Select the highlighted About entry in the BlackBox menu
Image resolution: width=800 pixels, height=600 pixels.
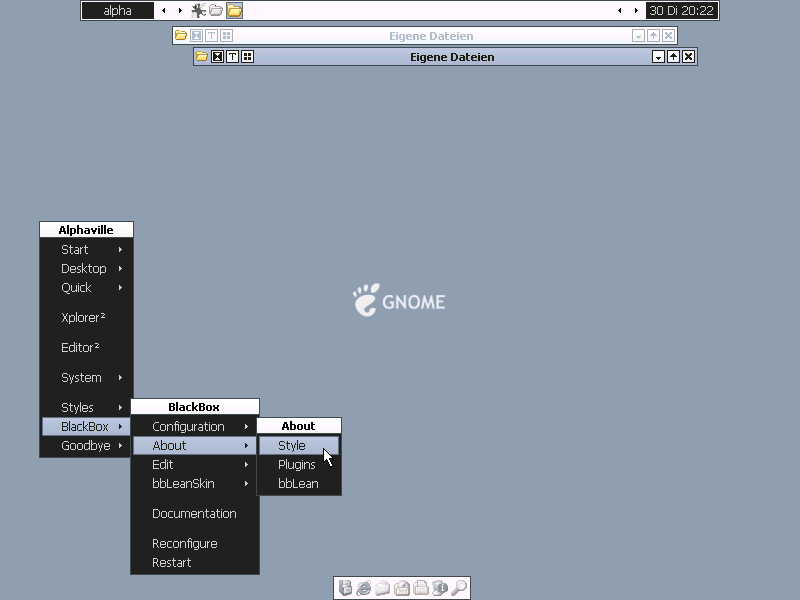[194, 445]
